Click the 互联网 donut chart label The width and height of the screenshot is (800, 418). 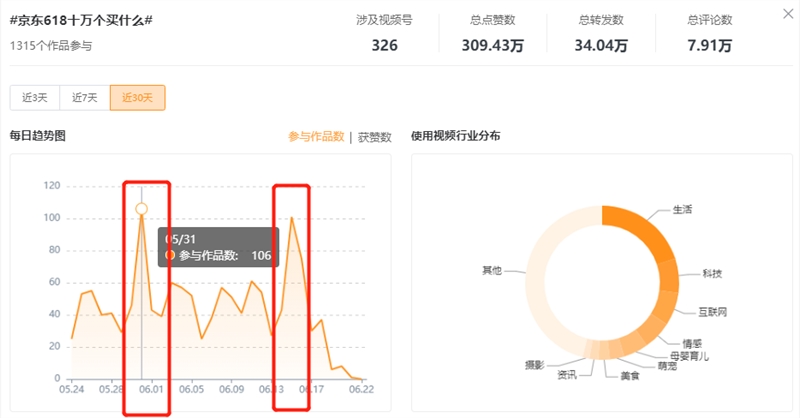[712, 312]
